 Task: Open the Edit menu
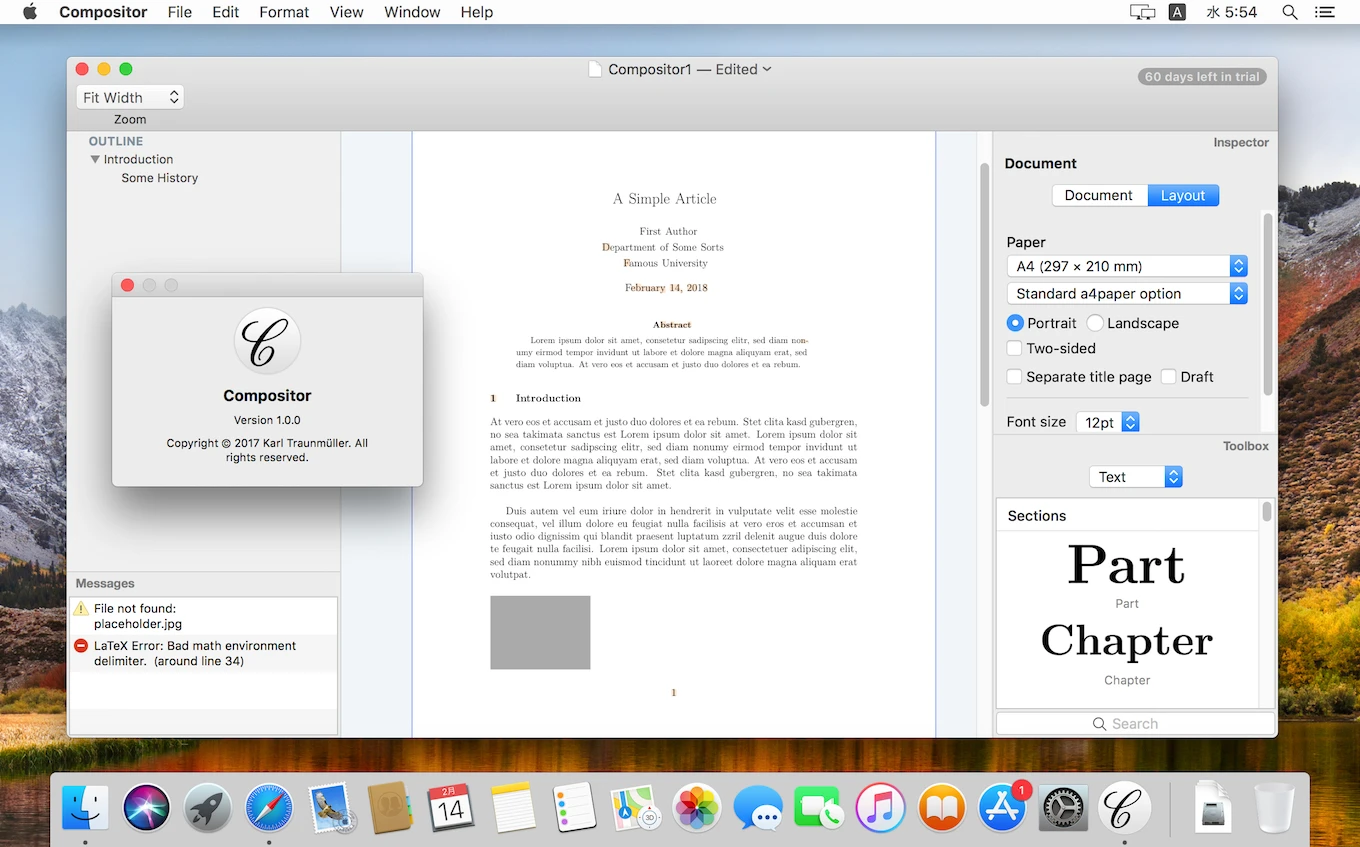226,12
